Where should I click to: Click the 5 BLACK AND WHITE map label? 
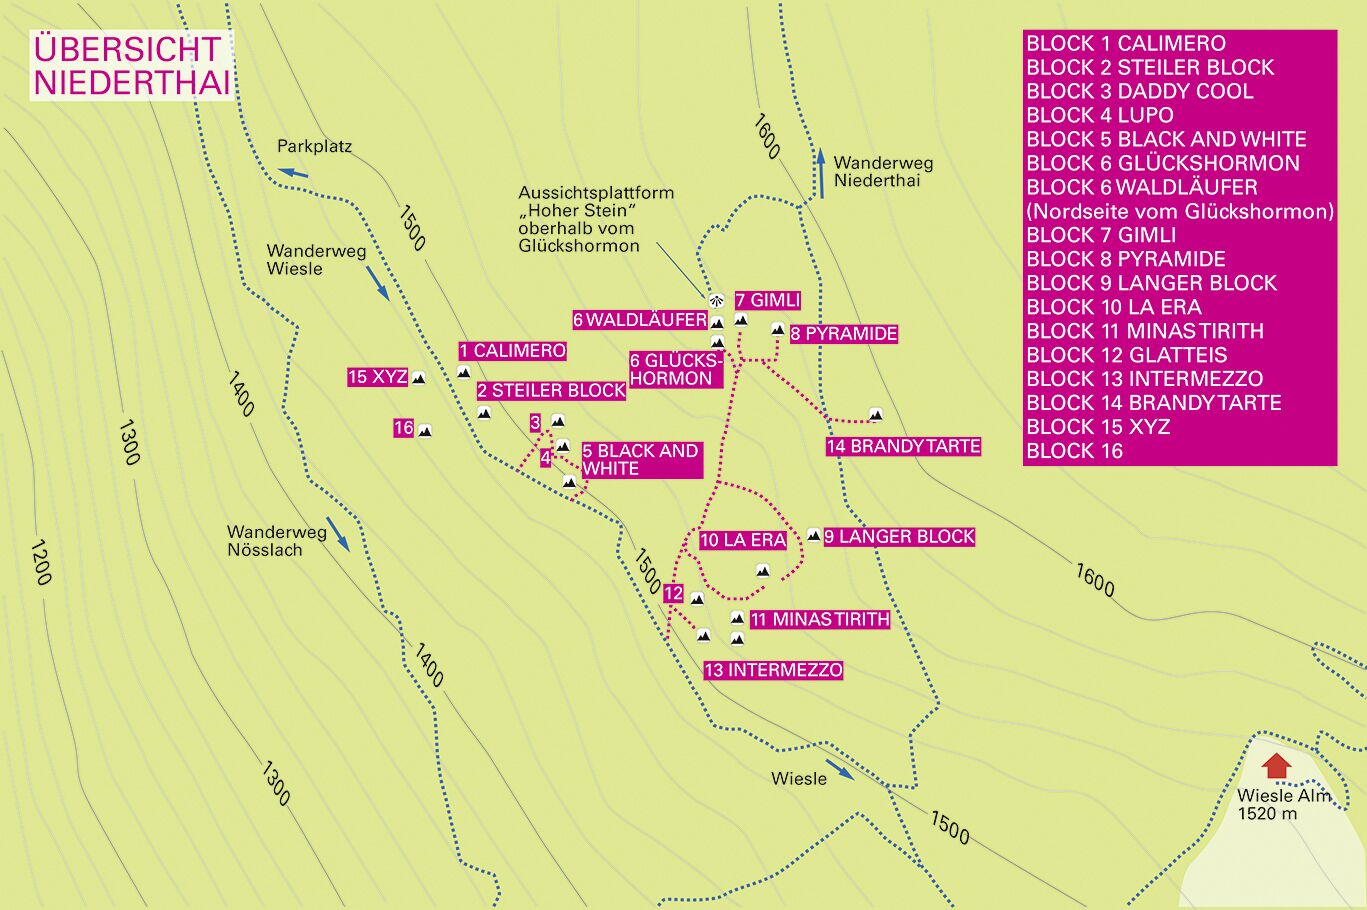pyautogui.click(x=641, y=460)
